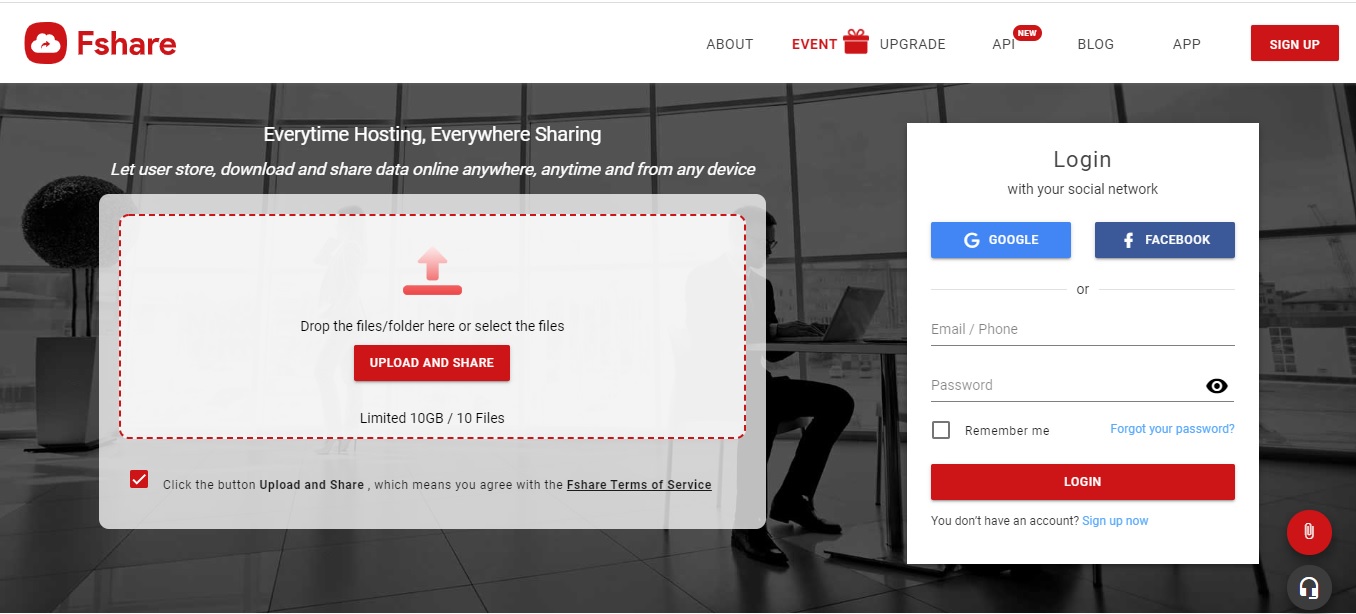
Task: Open the API menu item
Action: [x=1003, y=44]
